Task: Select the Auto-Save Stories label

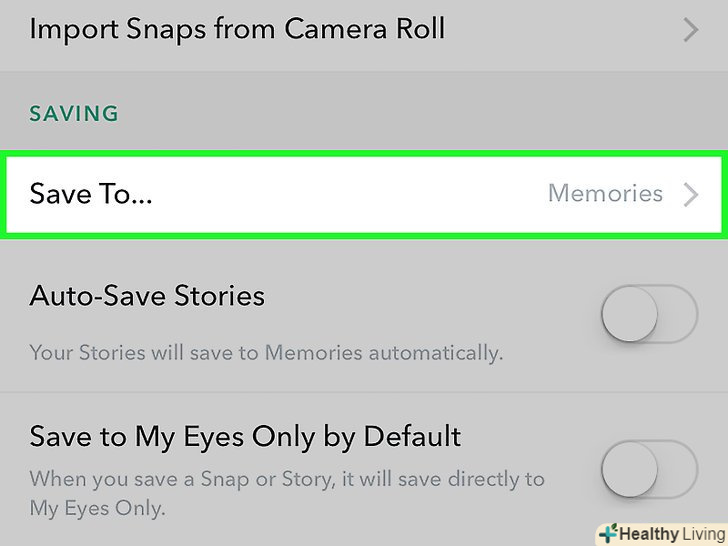Action: tap(147, 296)
